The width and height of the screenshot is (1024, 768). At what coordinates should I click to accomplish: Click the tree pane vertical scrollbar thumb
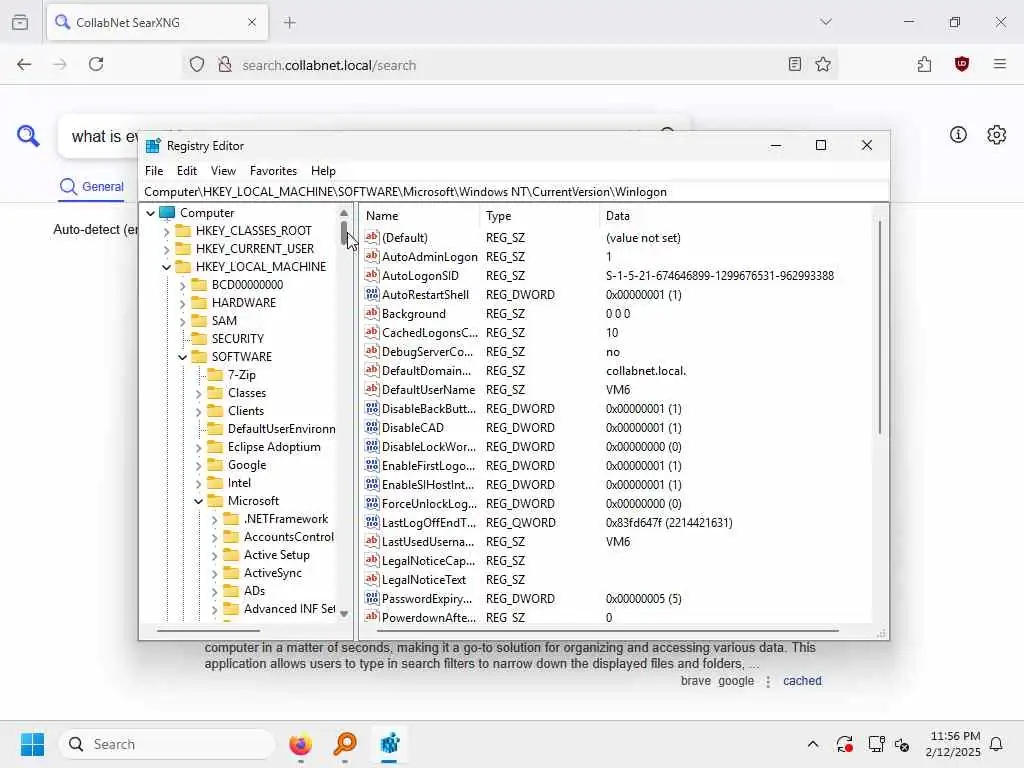pyautogui.click(x=344, y=233)
